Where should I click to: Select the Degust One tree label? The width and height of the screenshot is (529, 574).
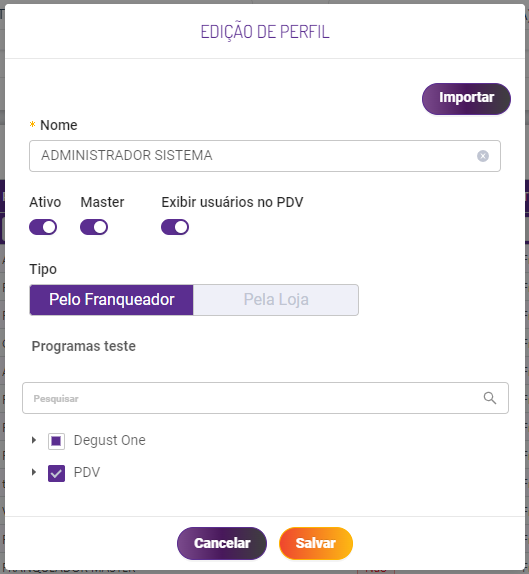[110, 440]
